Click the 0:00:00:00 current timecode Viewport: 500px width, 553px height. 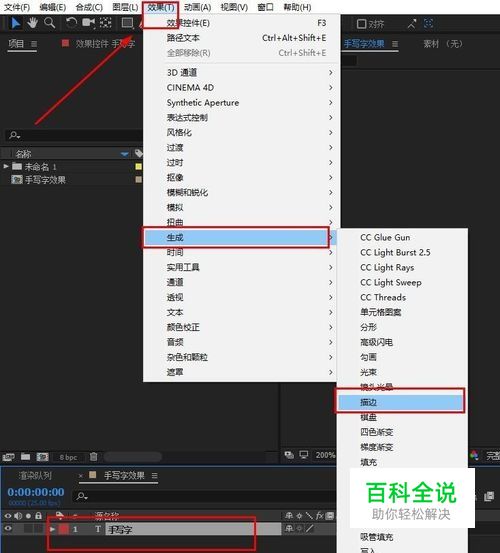(x=36, y=492)
